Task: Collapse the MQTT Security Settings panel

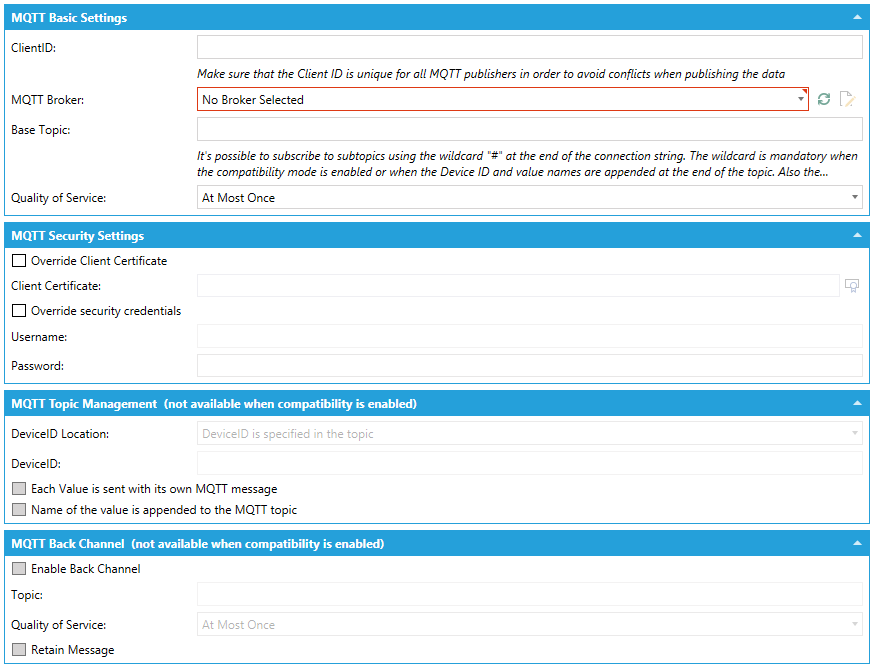Action: click(856, 236)
